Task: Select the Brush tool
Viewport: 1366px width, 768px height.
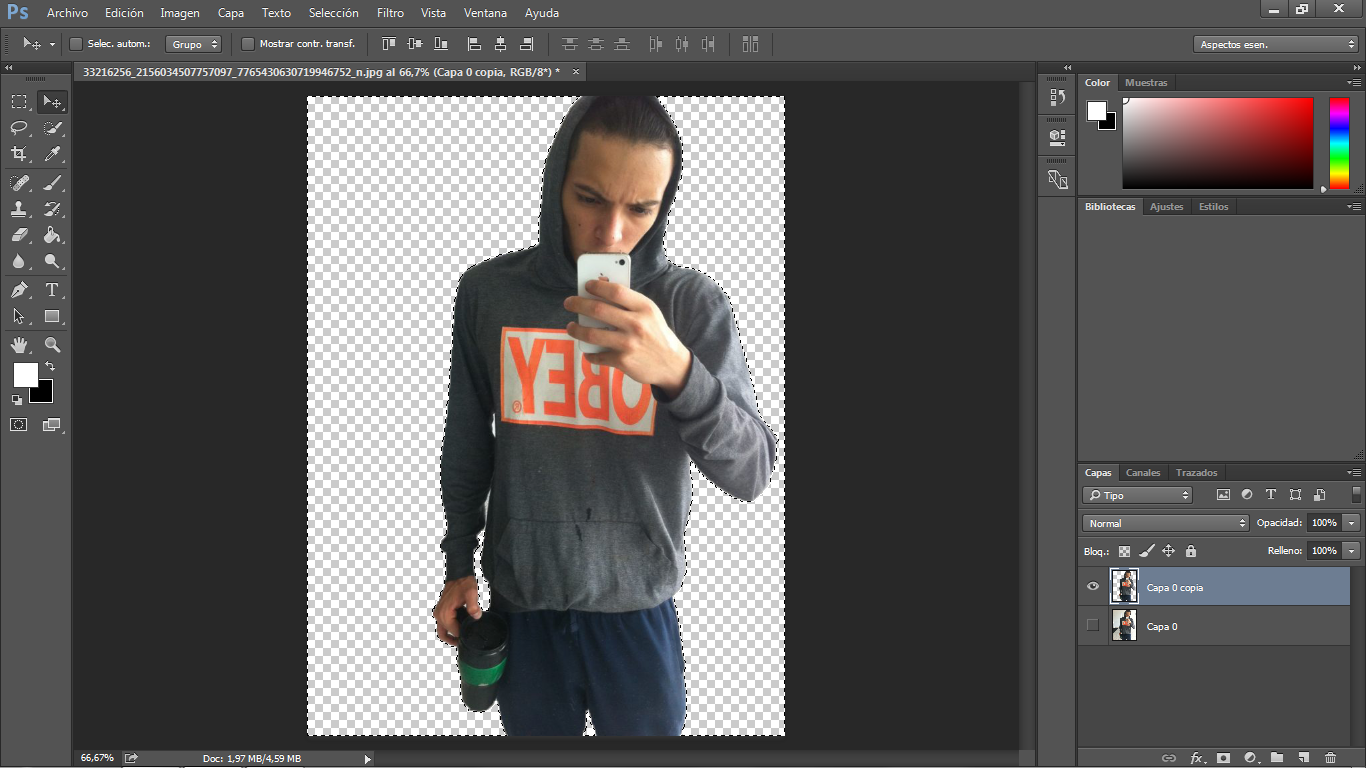Action: [52, 183]
